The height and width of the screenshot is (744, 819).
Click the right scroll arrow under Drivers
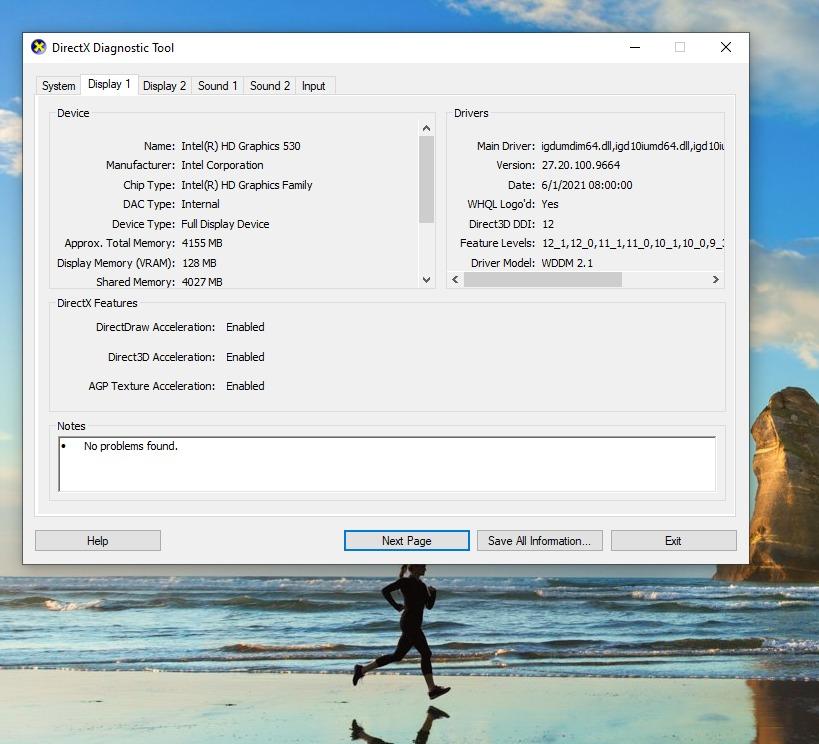717,280
